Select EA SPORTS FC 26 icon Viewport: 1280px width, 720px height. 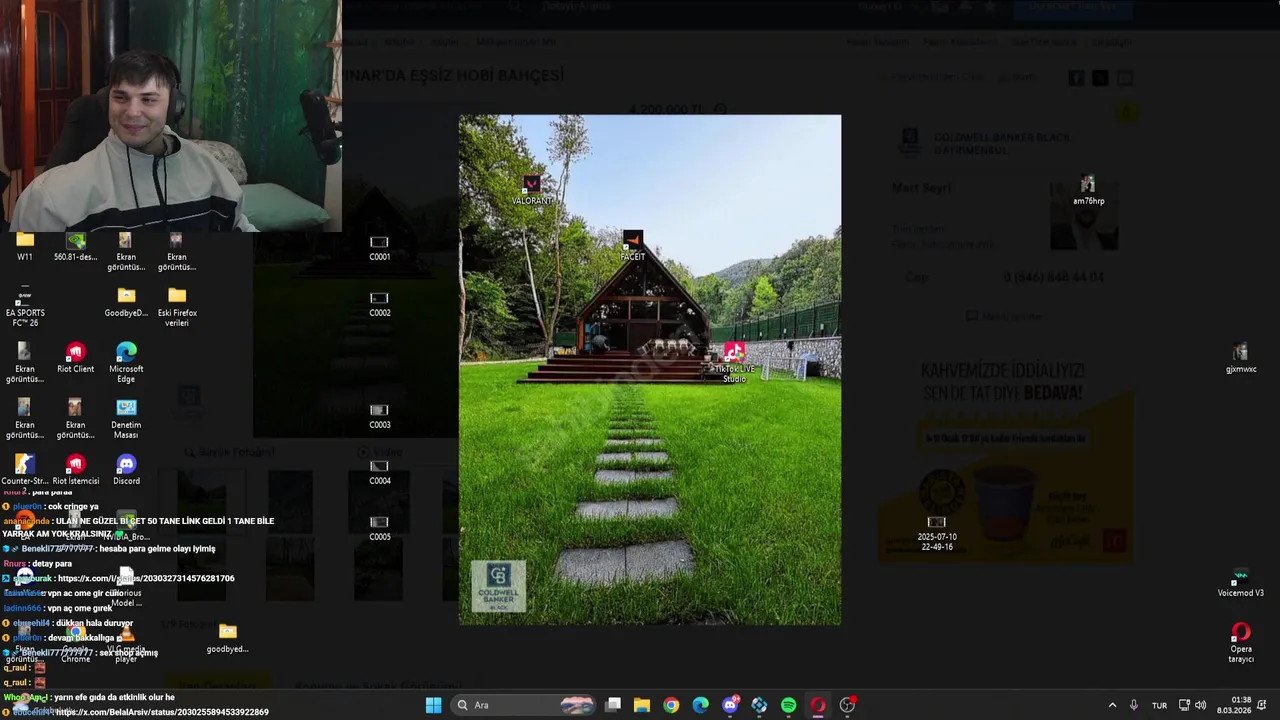pyautogui.click(x=25, y=307)
